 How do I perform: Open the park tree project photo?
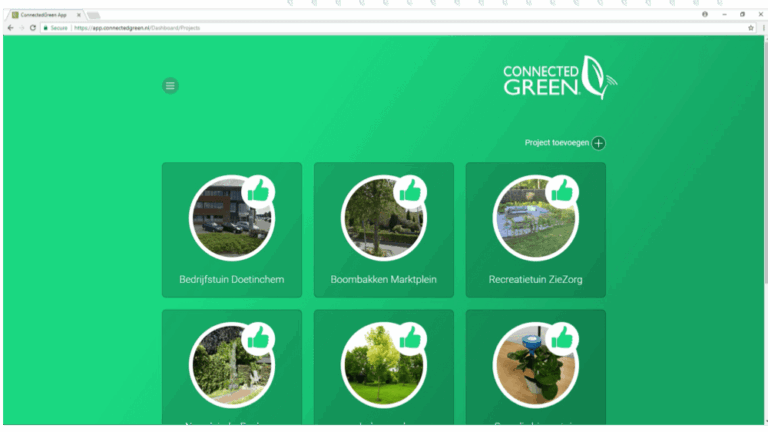click(x=384, y=365)
